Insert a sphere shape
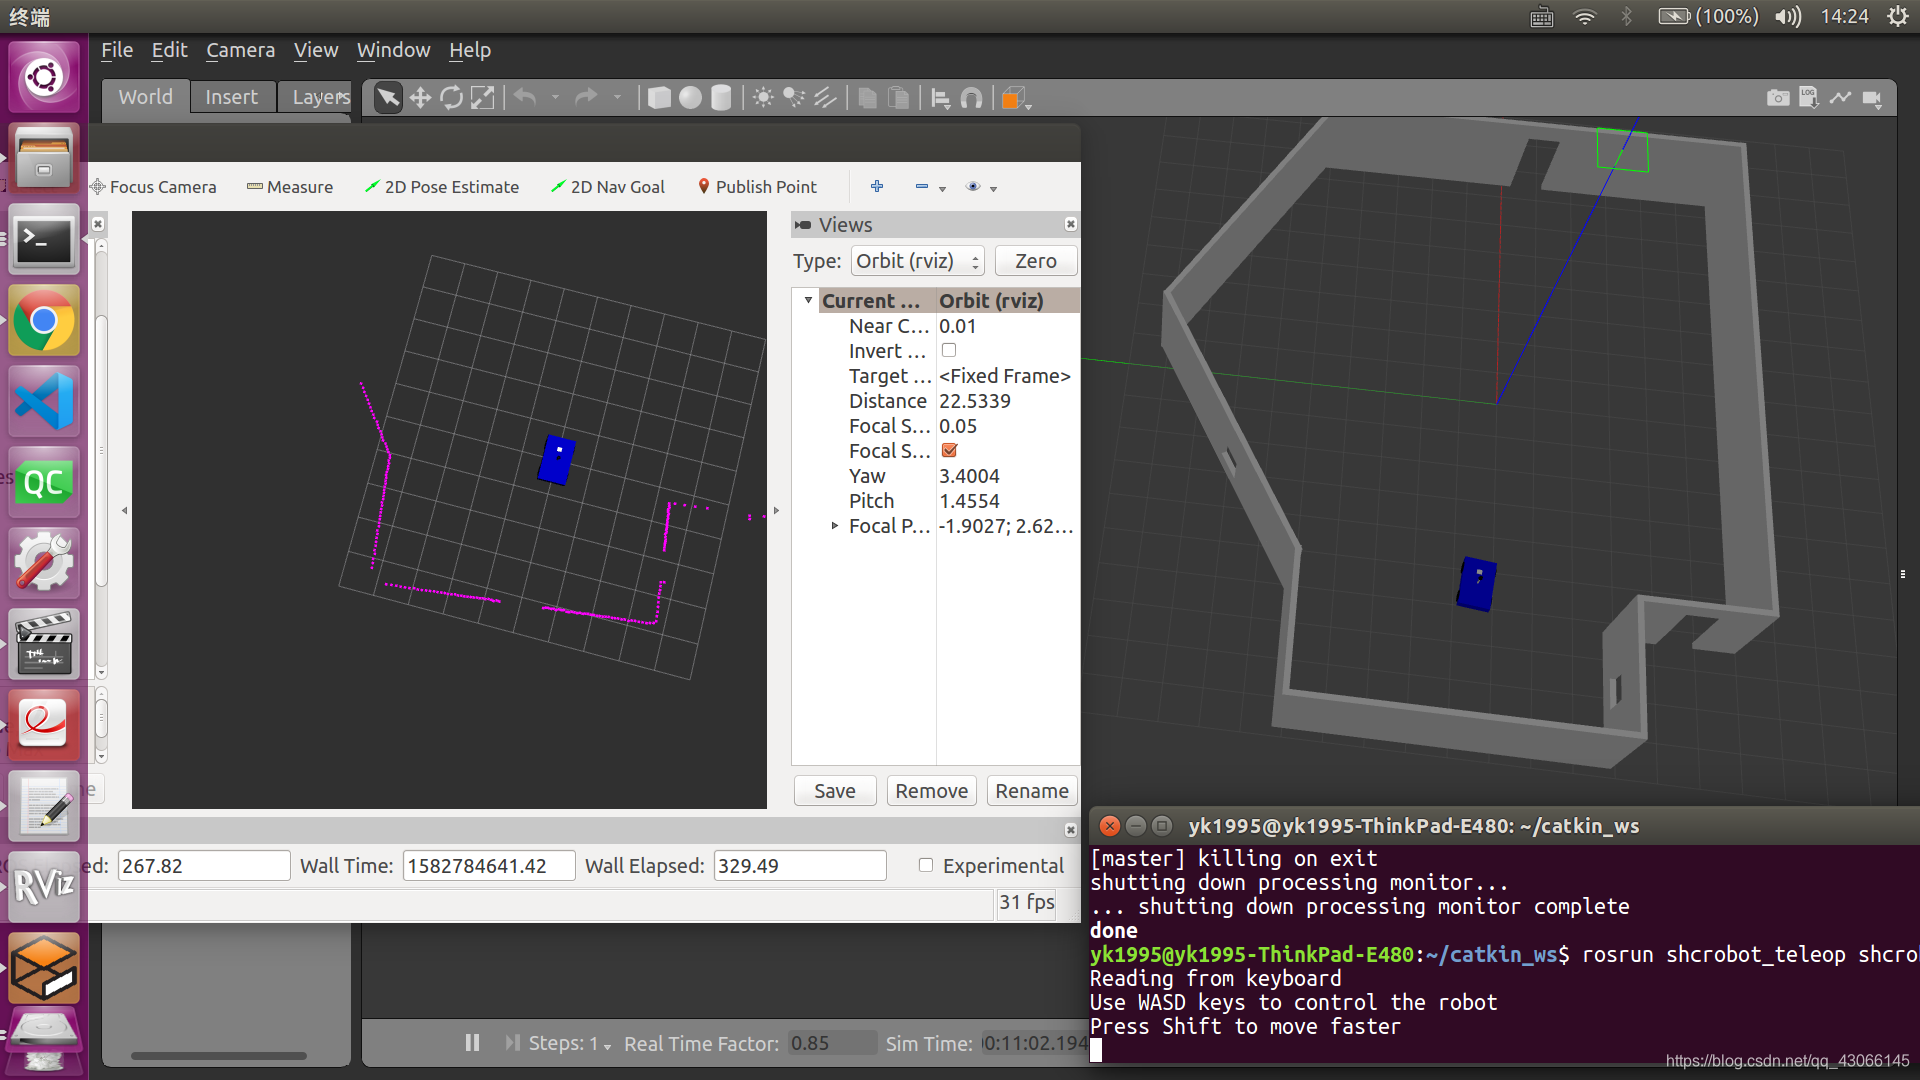Screen dimensions: 1920x1080 point(690,97)
